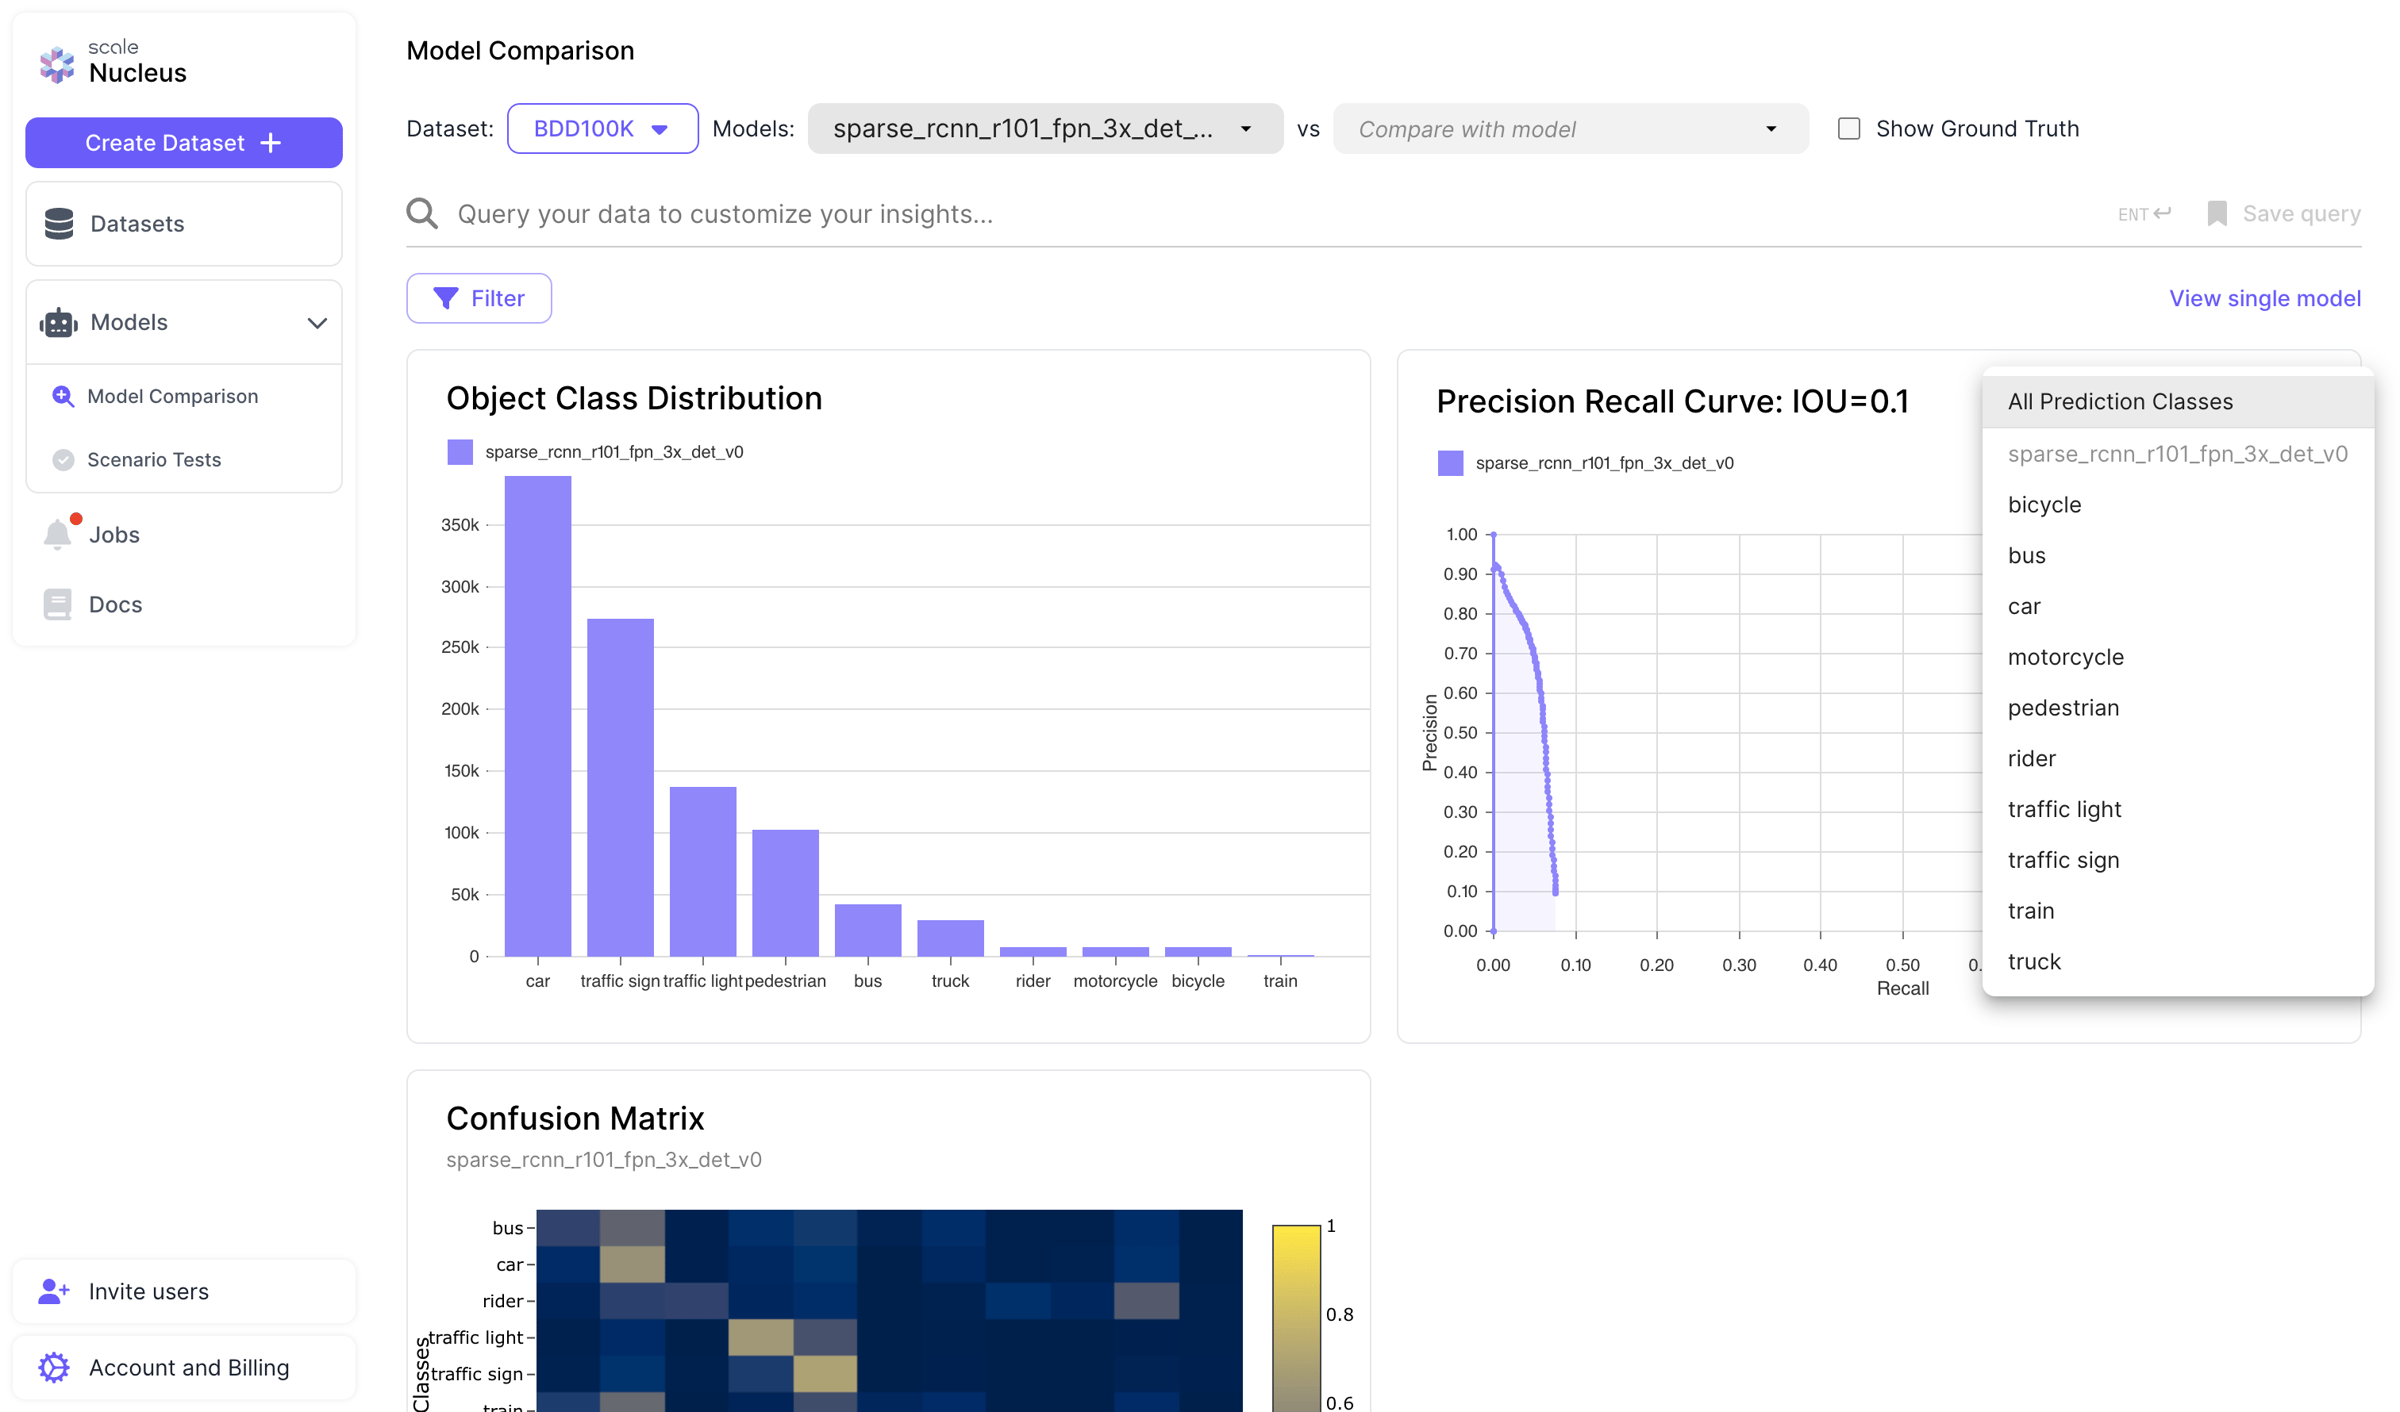Select traffic sign from the class list
This screenshot has width=2400, height=1412.
tap(2178, 860)
